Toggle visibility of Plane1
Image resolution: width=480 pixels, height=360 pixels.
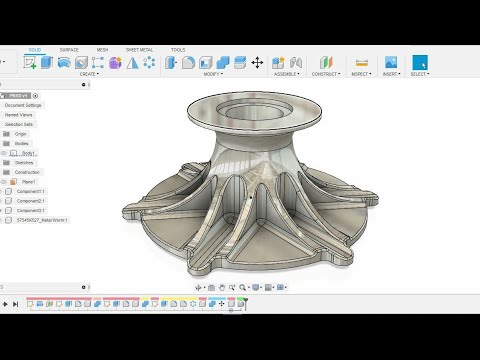[4, 182]
